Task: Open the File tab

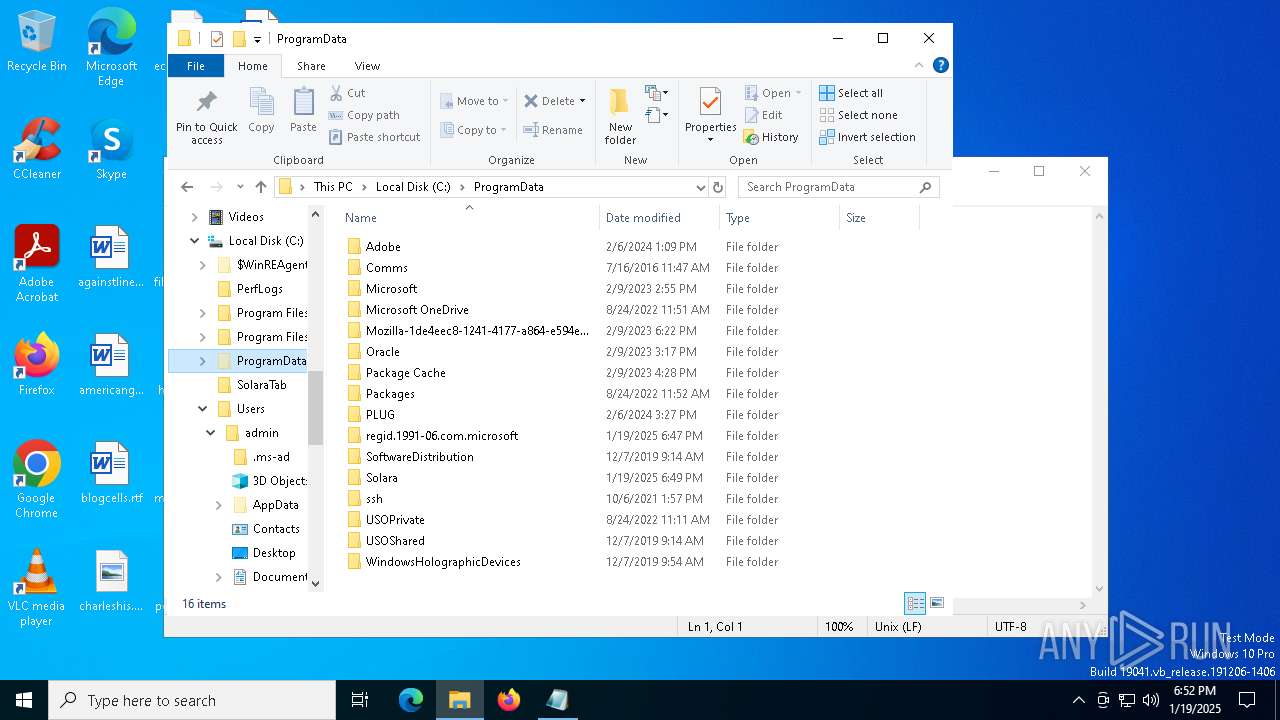Action: [x=196, y=66]
